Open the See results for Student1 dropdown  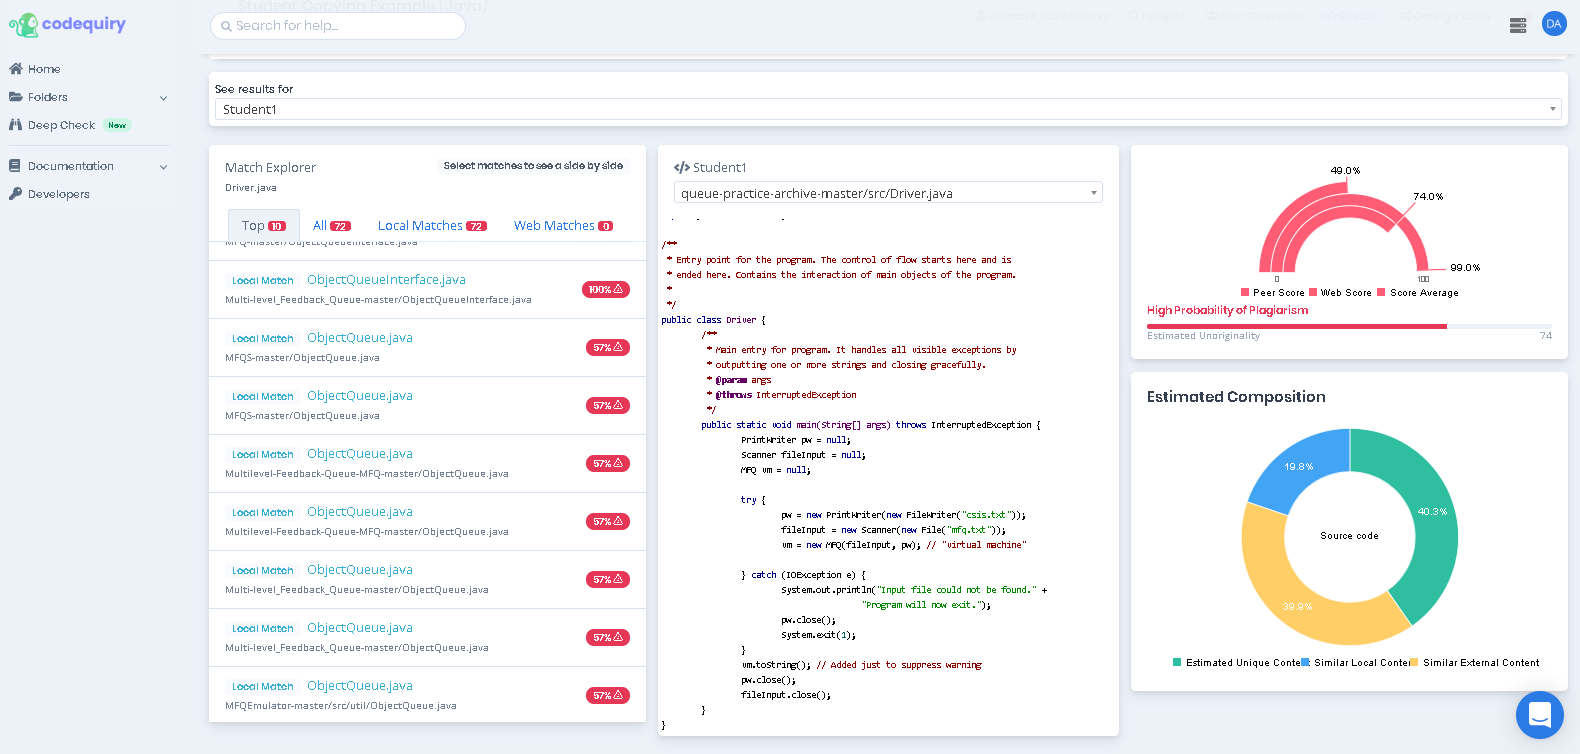pos(888,109)
